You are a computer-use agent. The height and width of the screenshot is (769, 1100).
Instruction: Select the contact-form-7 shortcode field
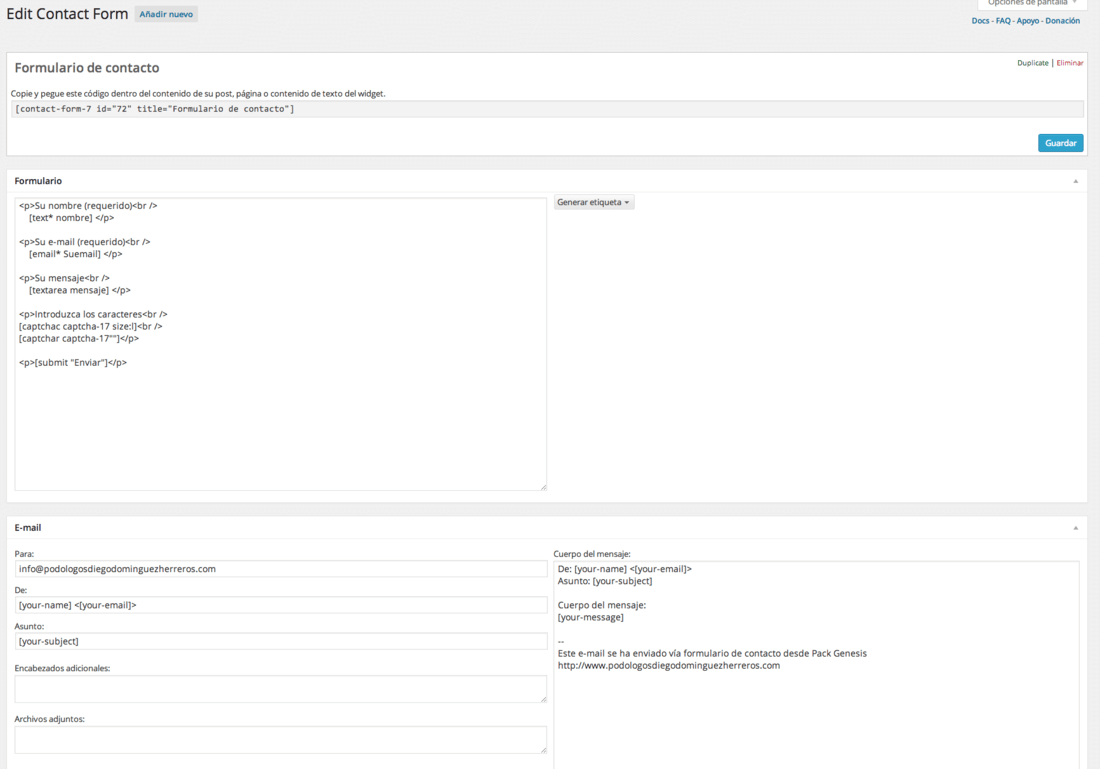547,109
